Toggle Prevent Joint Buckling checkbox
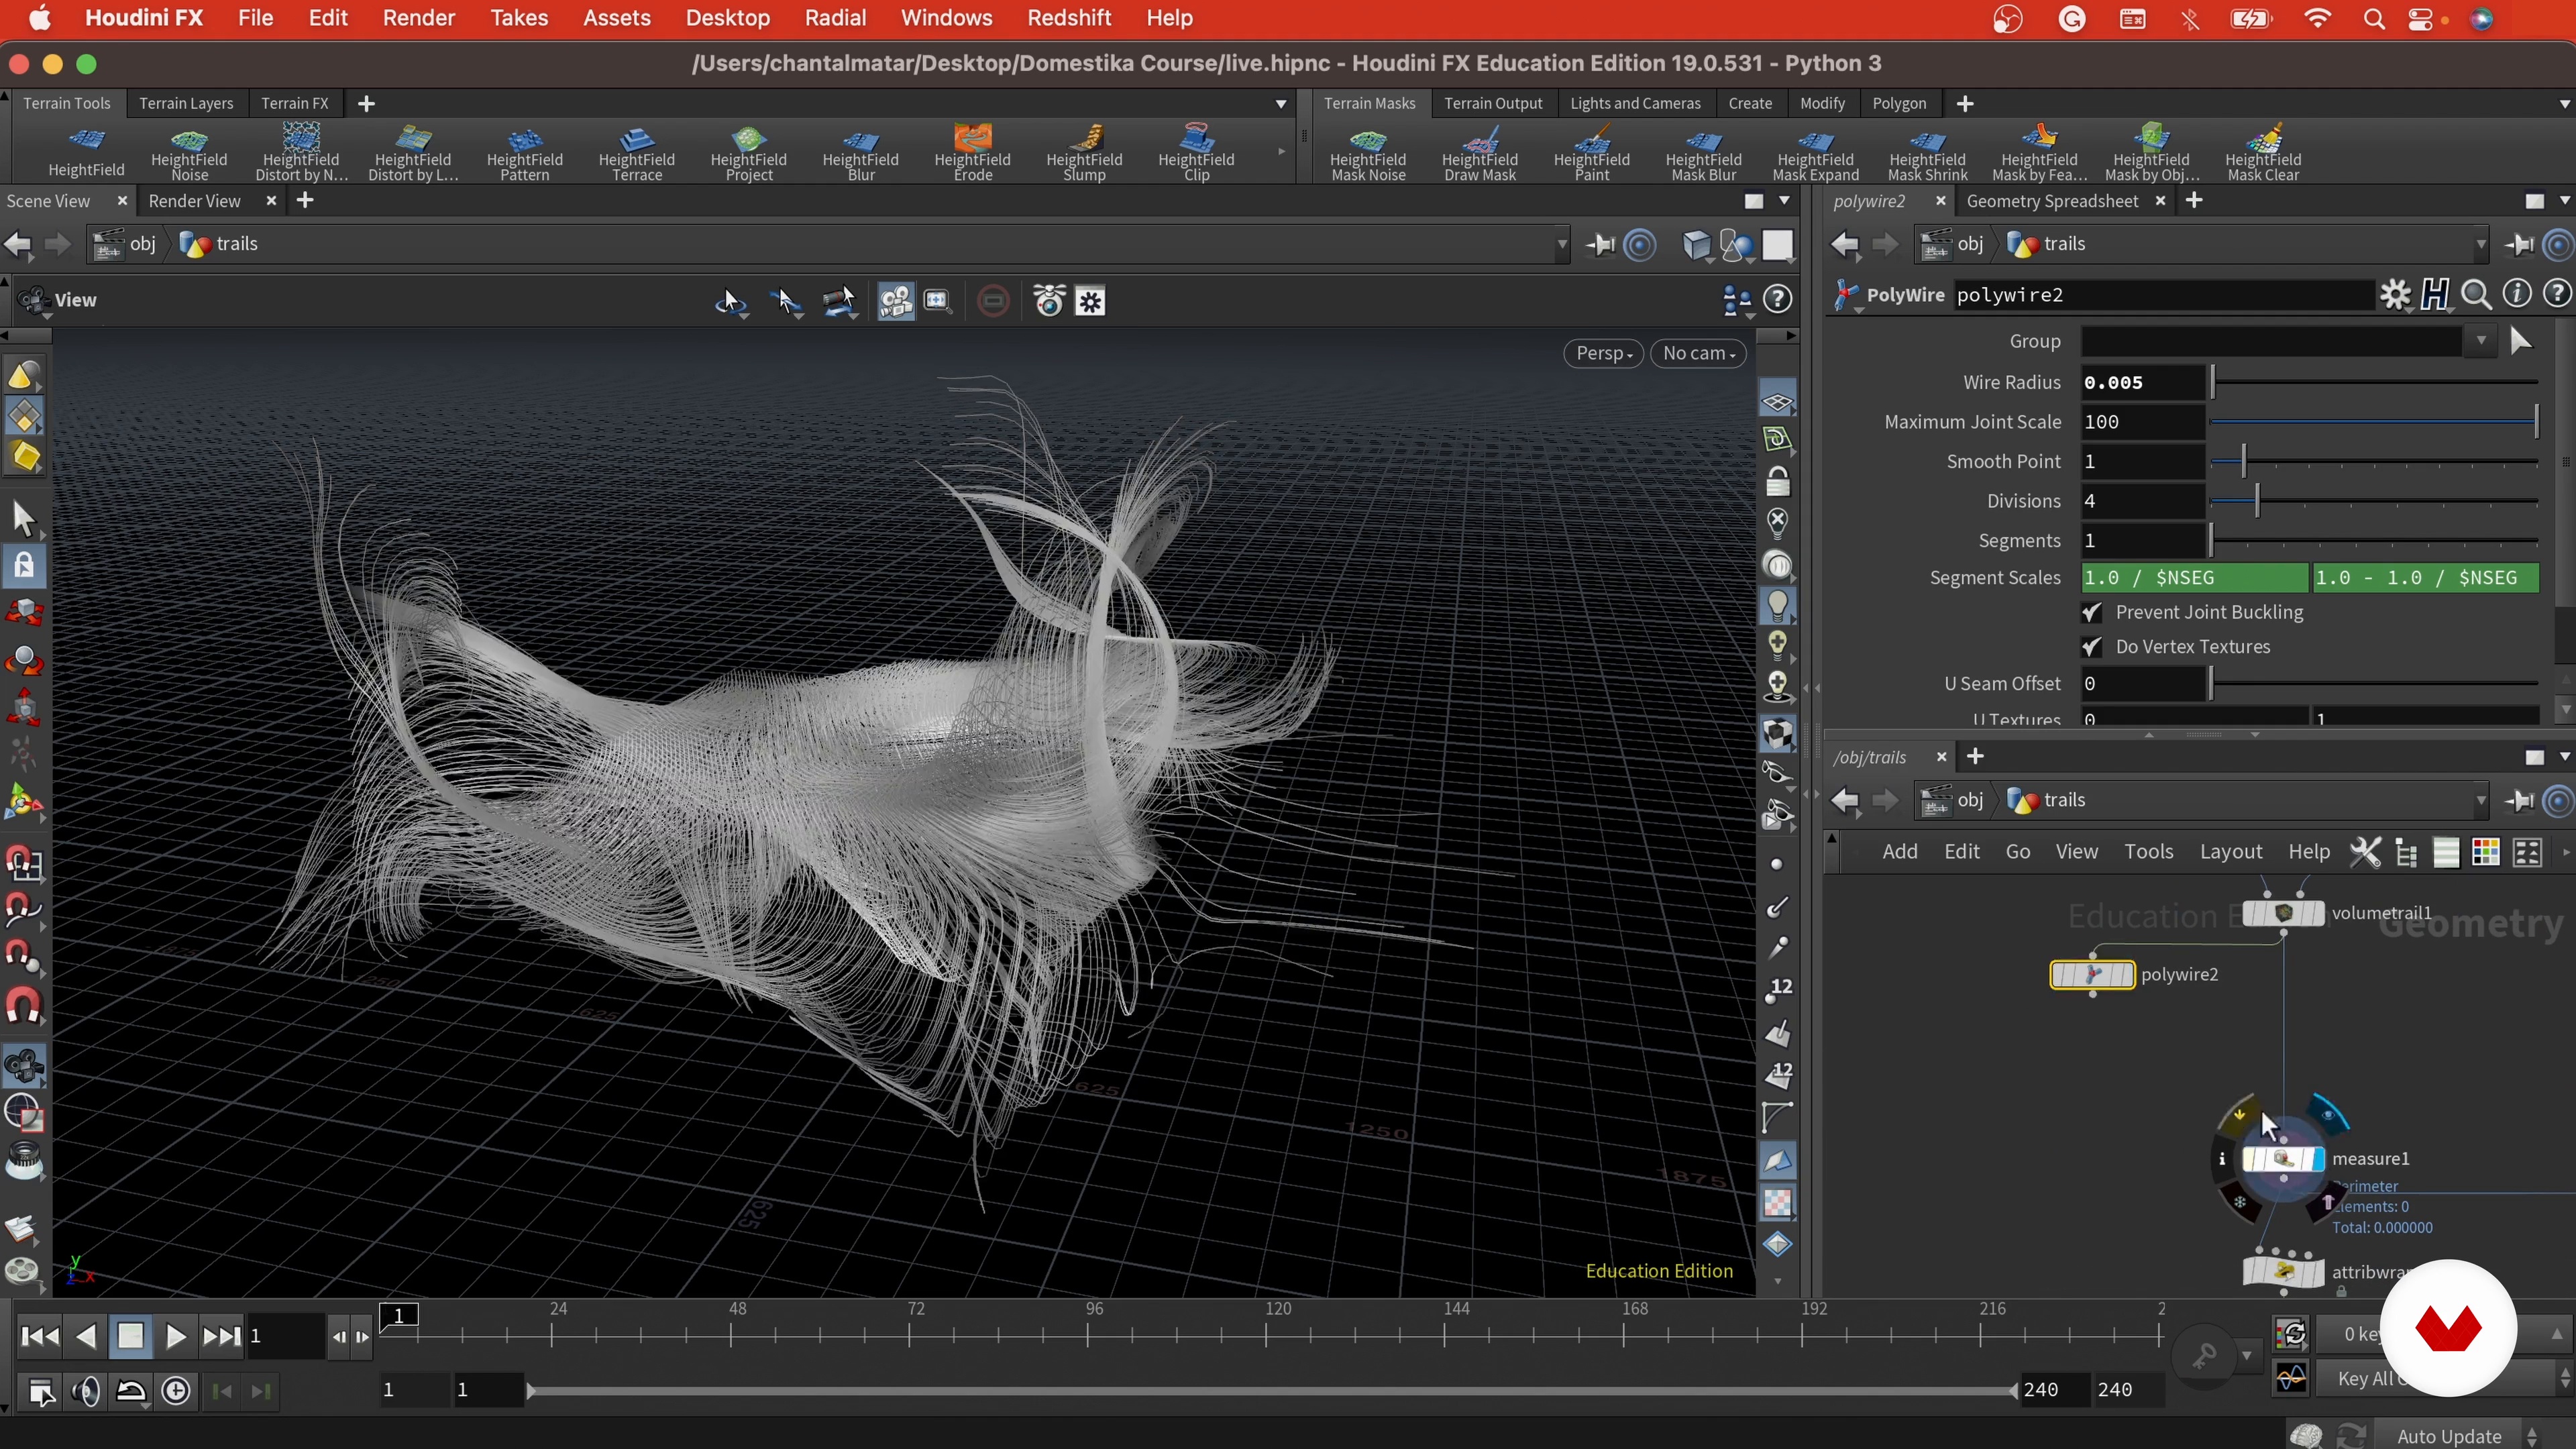The width and height of the screenshot is (2576, 1449). tap(2091, 613)
